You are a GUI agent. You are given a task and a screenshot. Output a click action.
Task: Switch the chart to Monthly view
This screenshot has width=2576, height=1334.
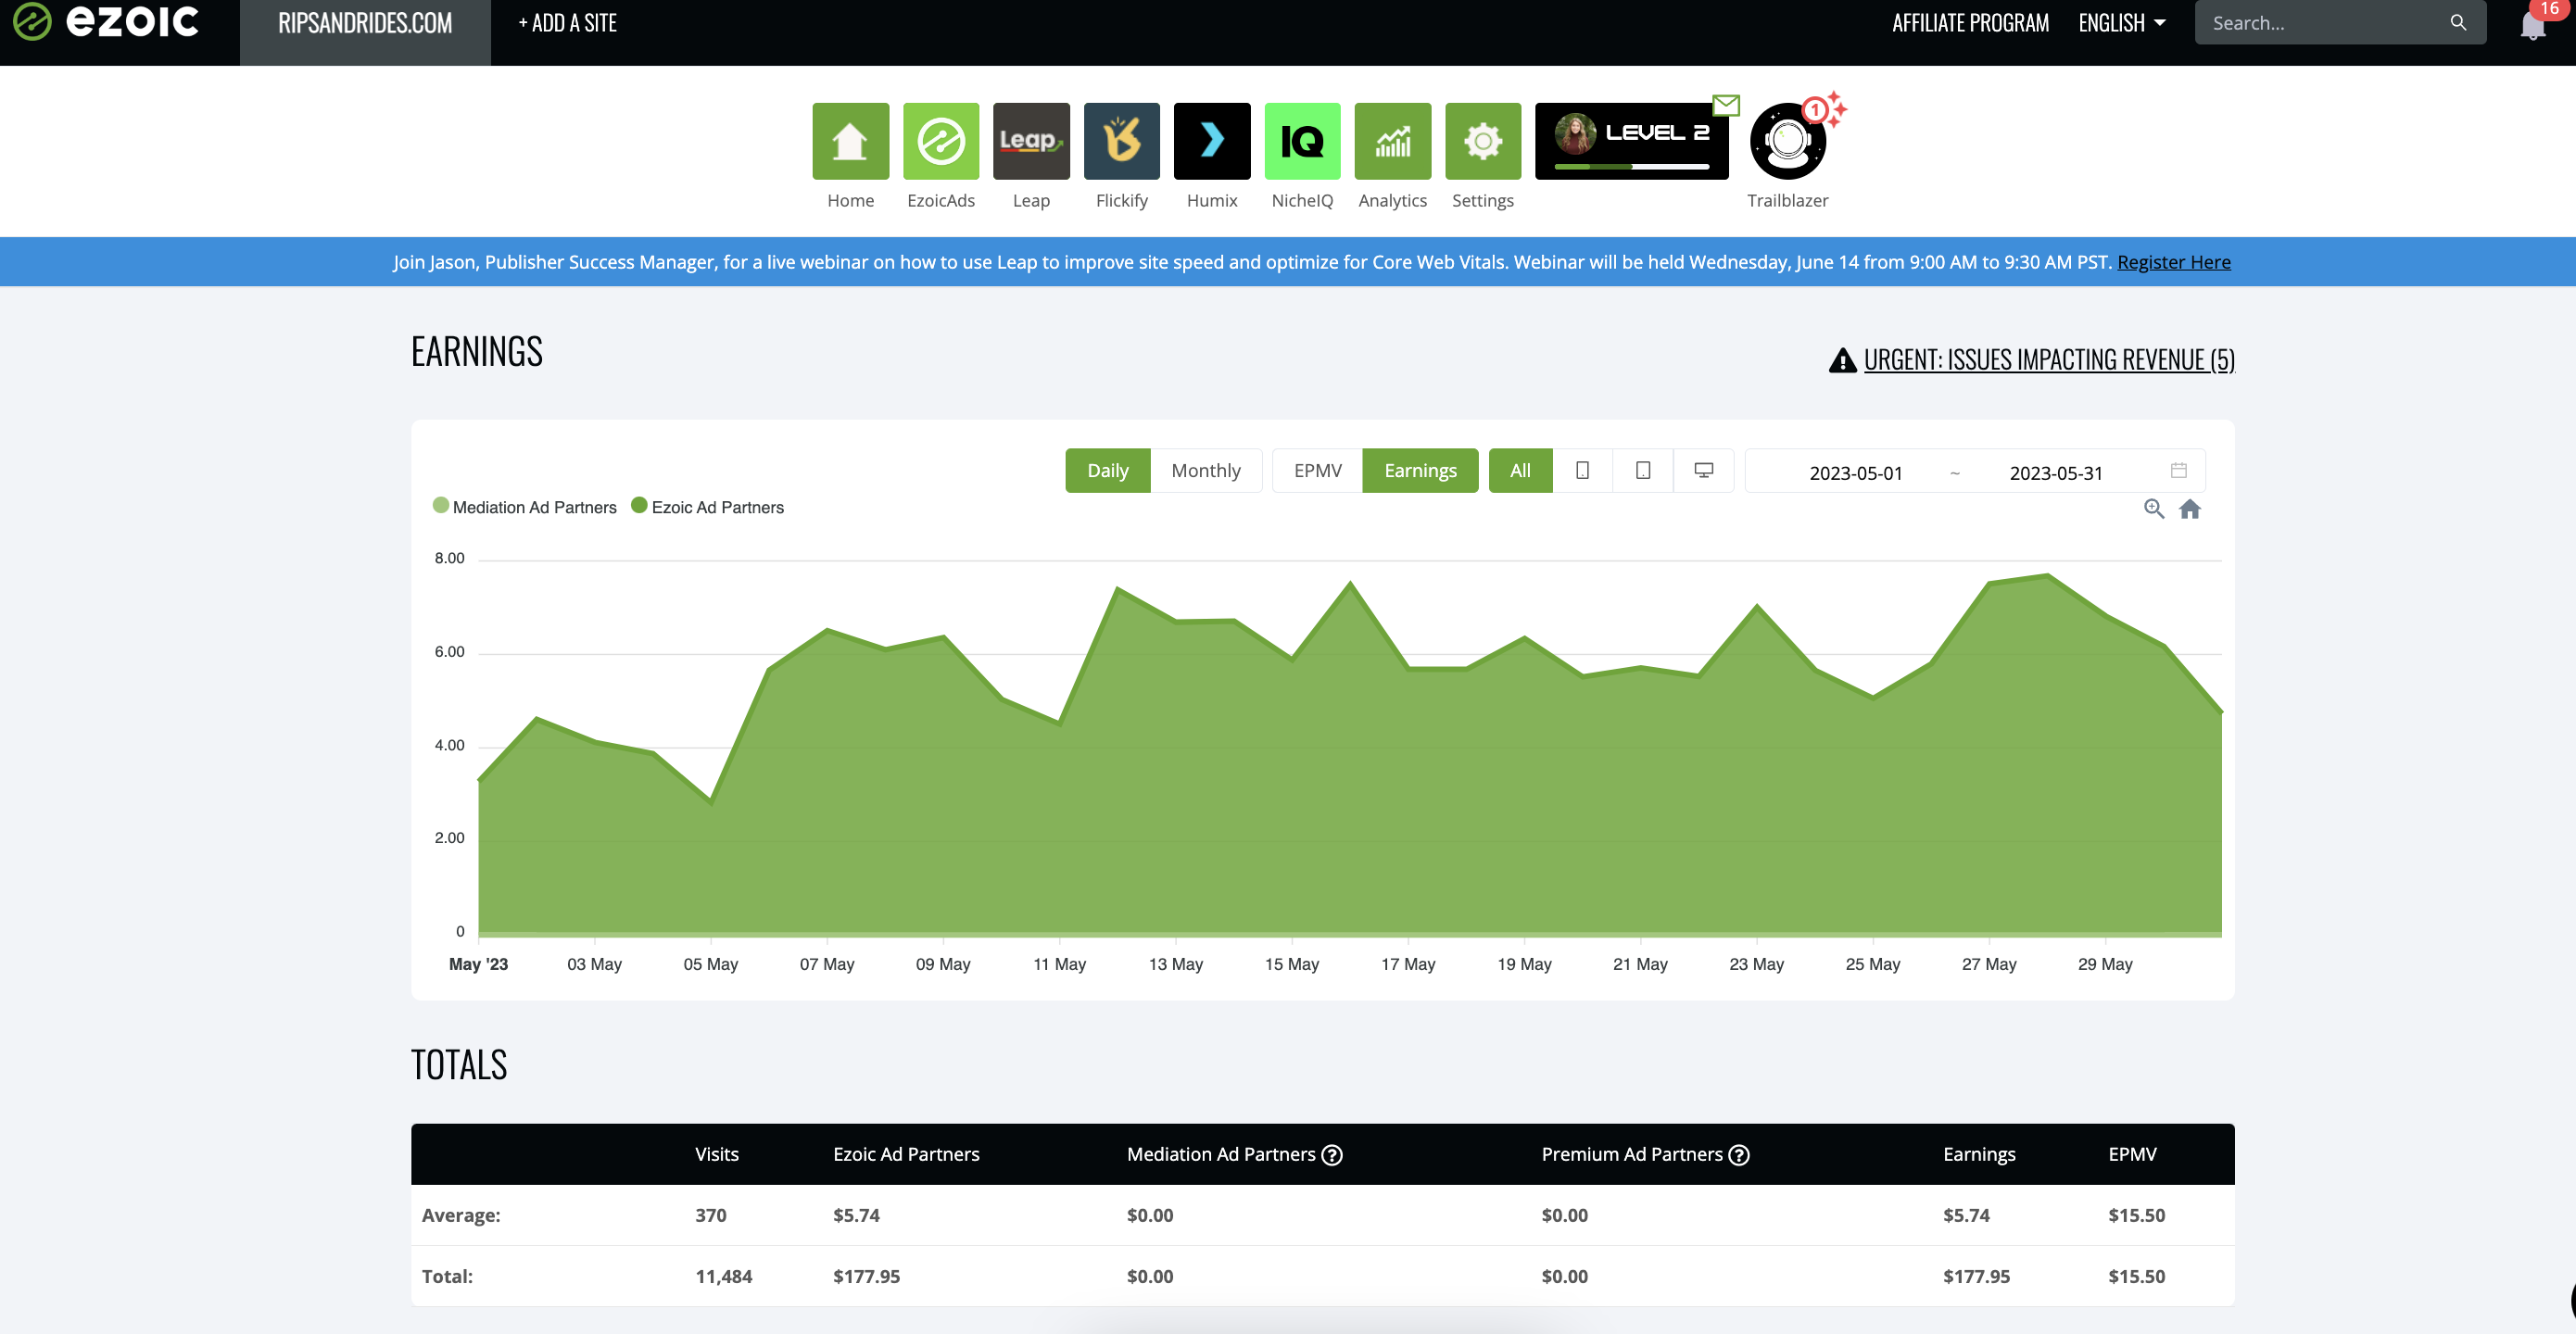(1206, 470)
